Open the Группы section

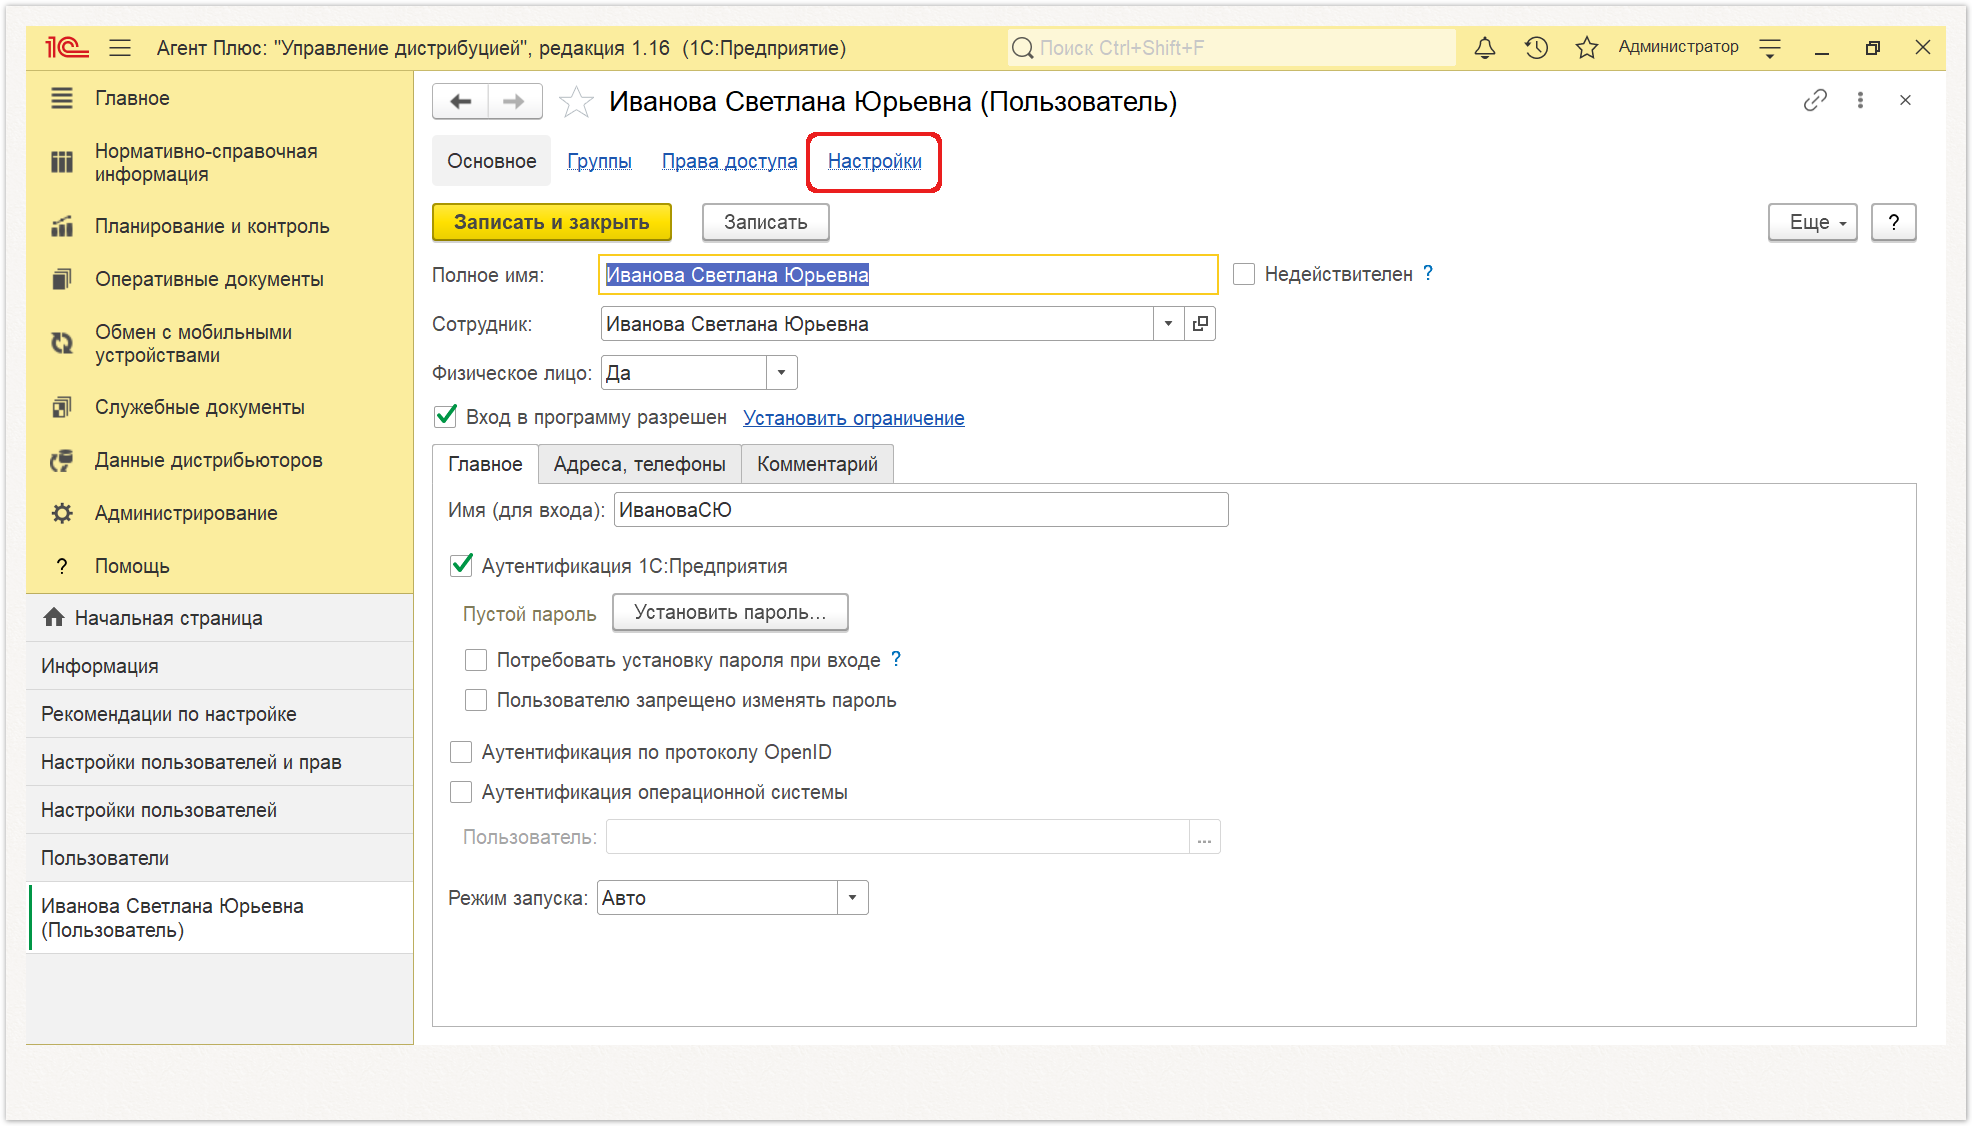point(599,161)
